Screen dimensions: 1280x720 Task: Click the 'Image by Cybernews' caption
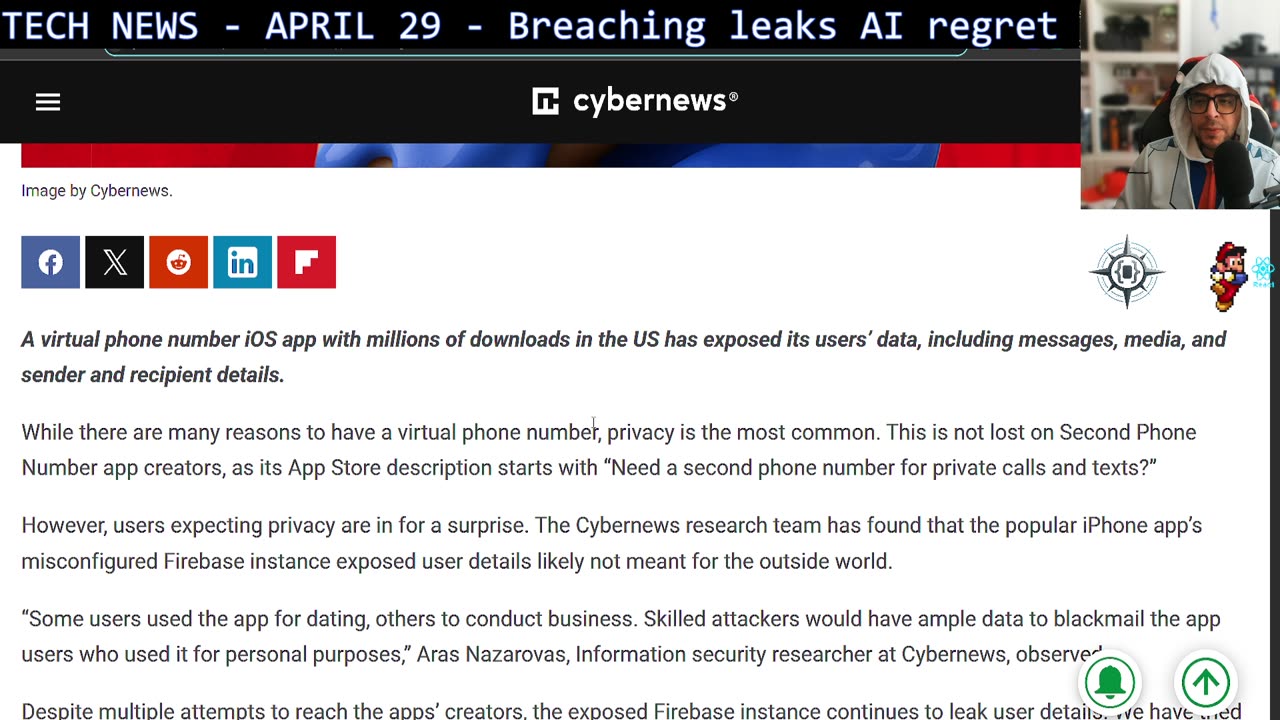tap(97, 191)
